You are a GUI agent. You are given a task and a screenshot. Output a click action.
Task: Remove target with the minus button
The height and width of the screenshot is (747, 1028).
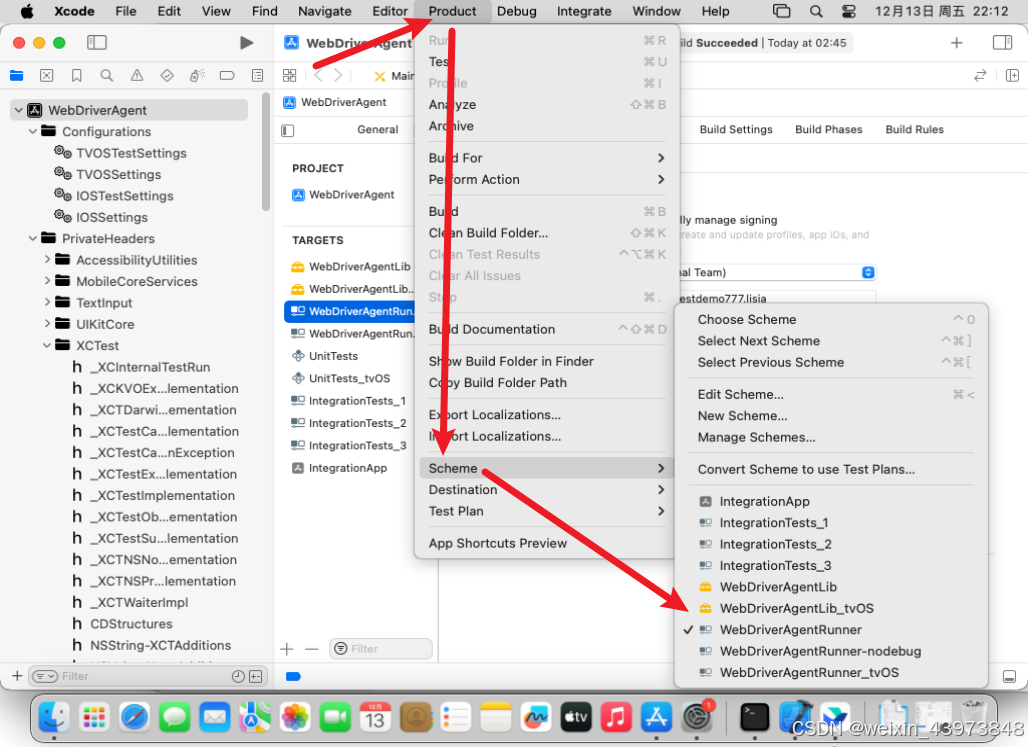311,649
